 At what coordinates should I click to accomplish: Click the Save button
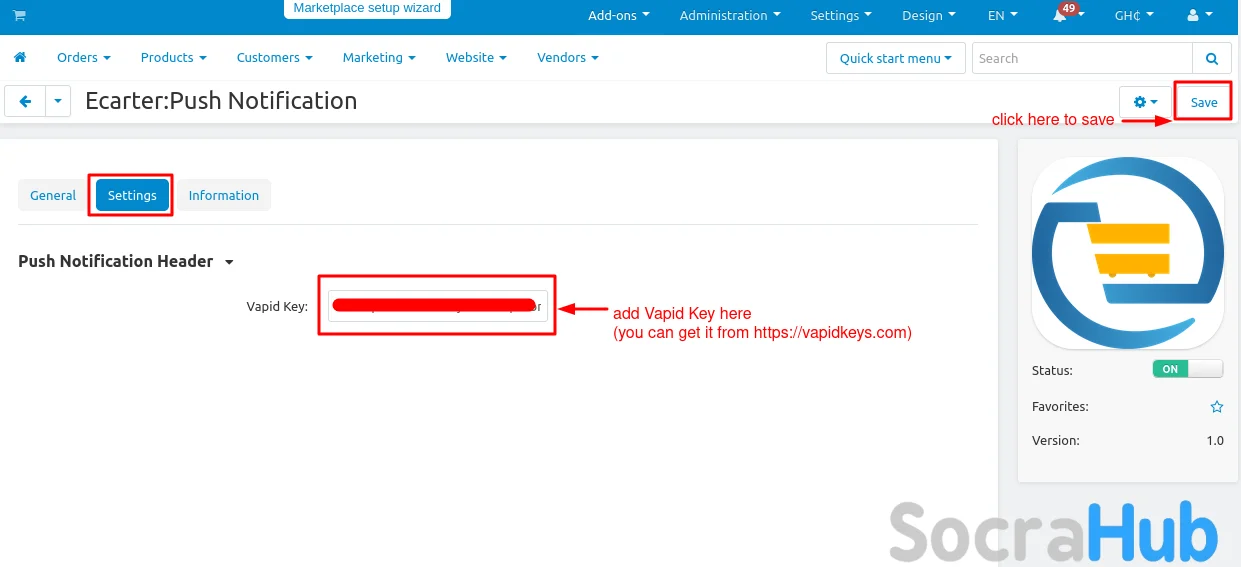point(1203,102)
